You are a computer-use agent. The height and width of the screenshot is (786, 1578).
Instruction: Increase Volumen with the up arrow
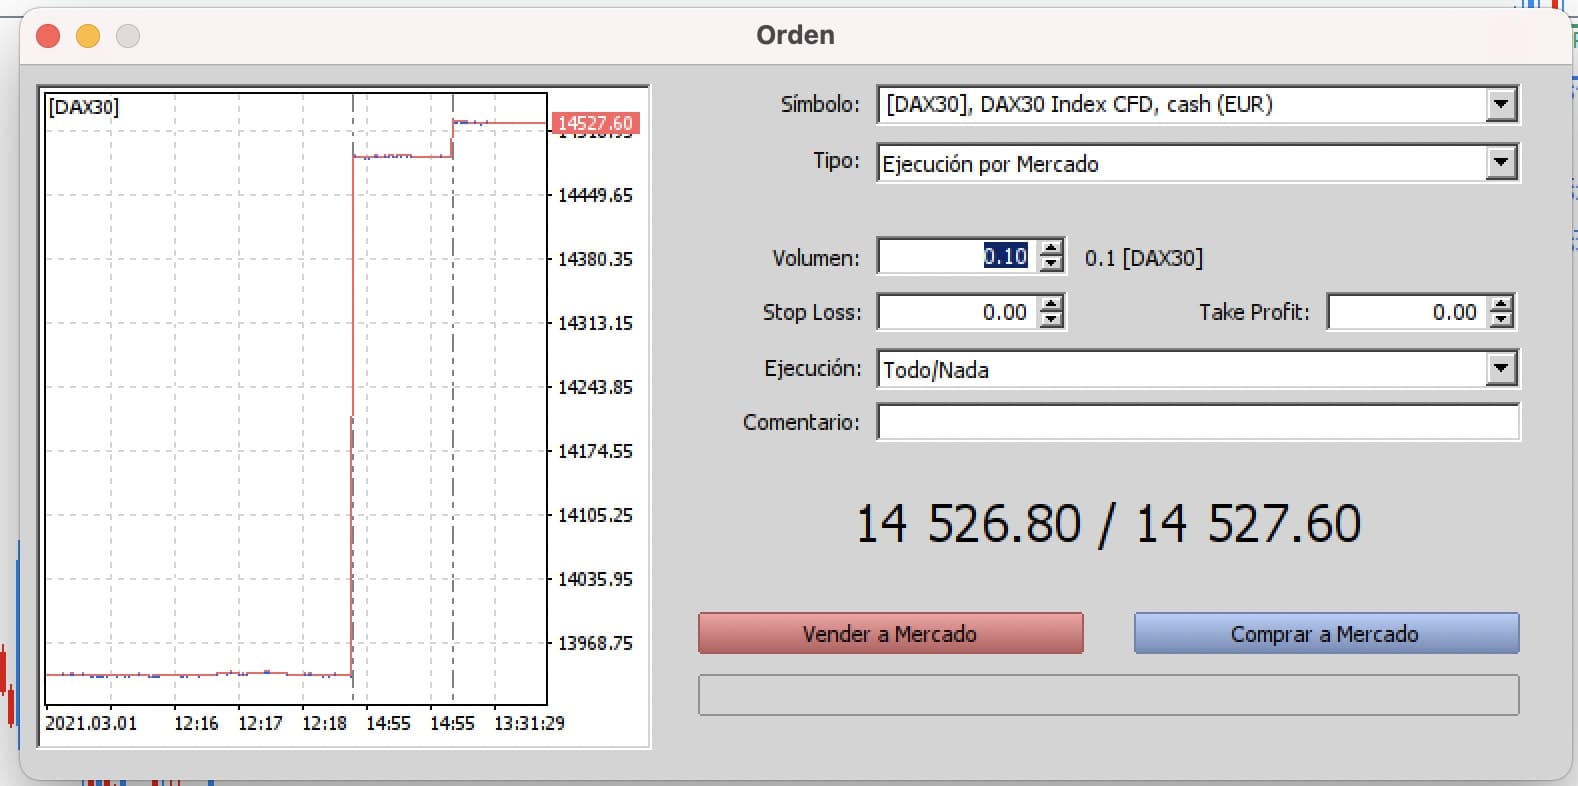point(1051,248)
